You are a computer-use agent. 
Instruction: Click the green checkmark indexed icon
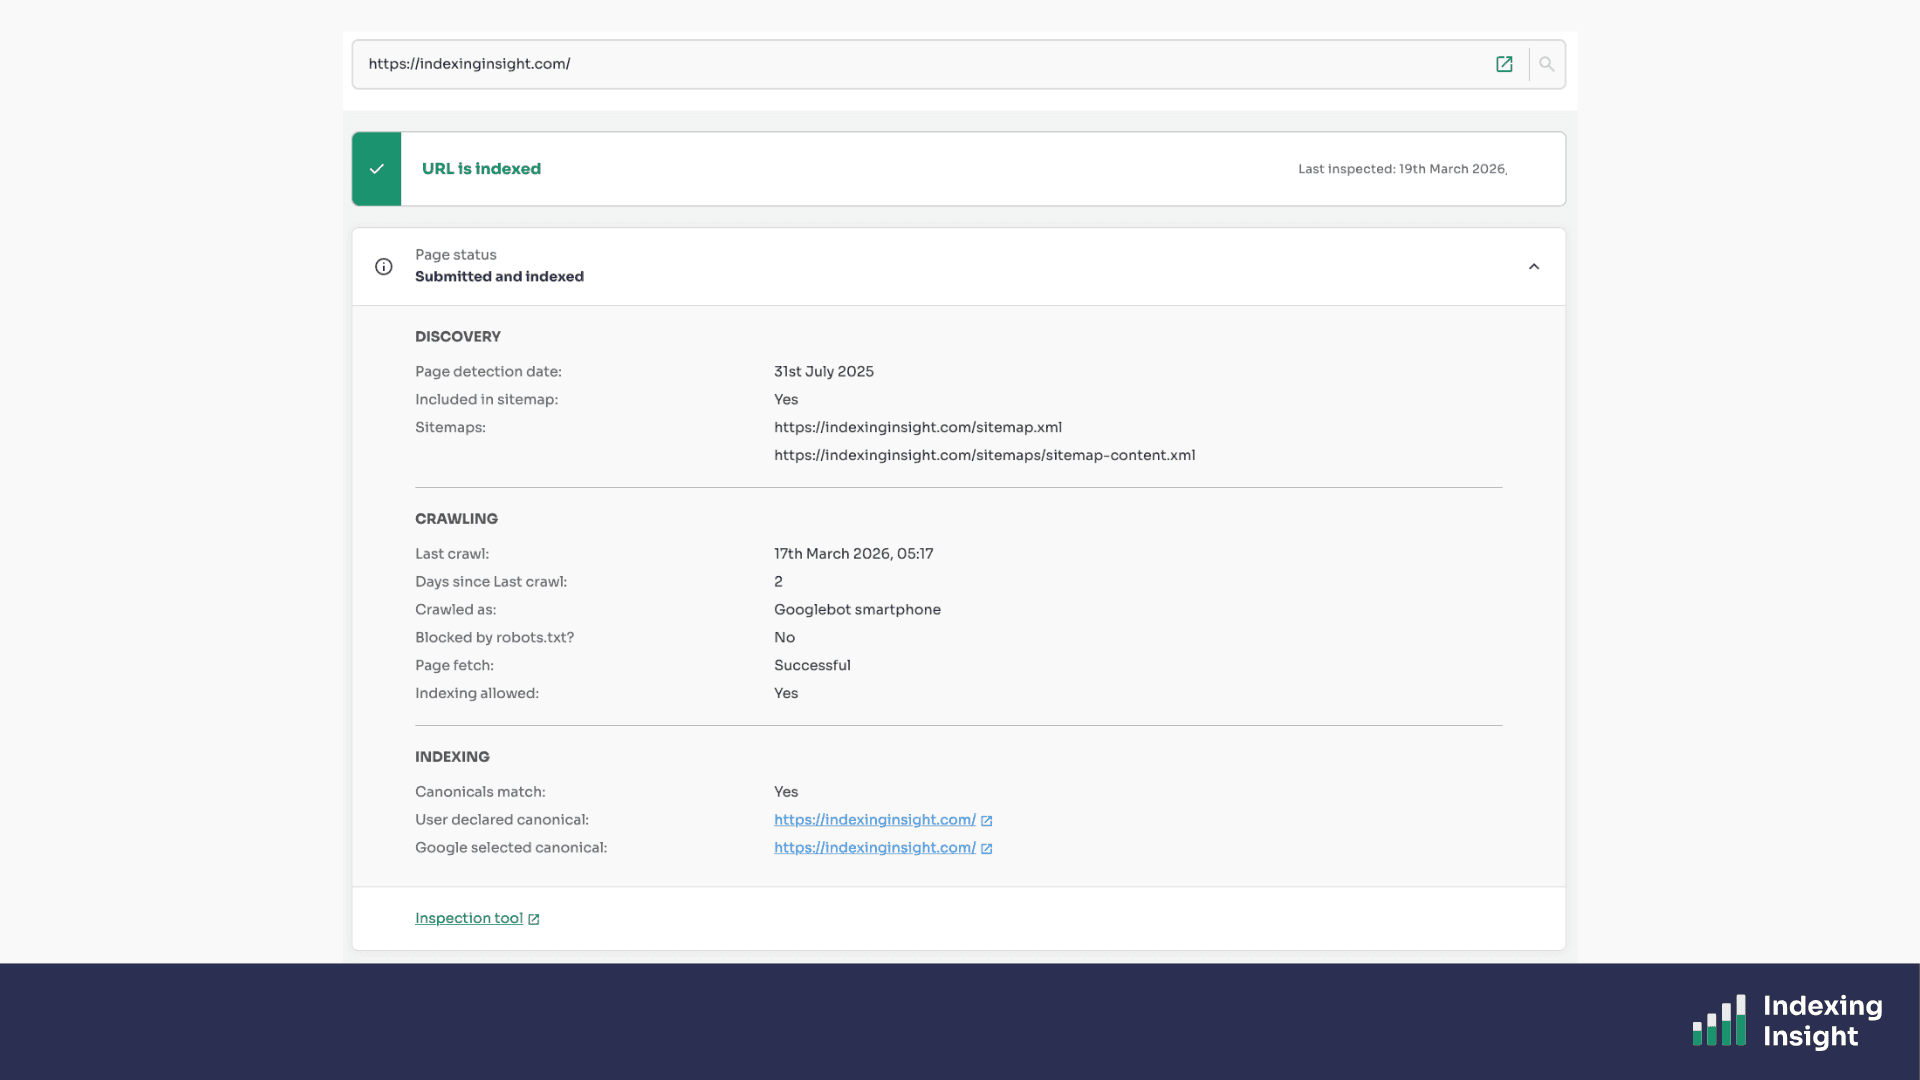[377, 169]
